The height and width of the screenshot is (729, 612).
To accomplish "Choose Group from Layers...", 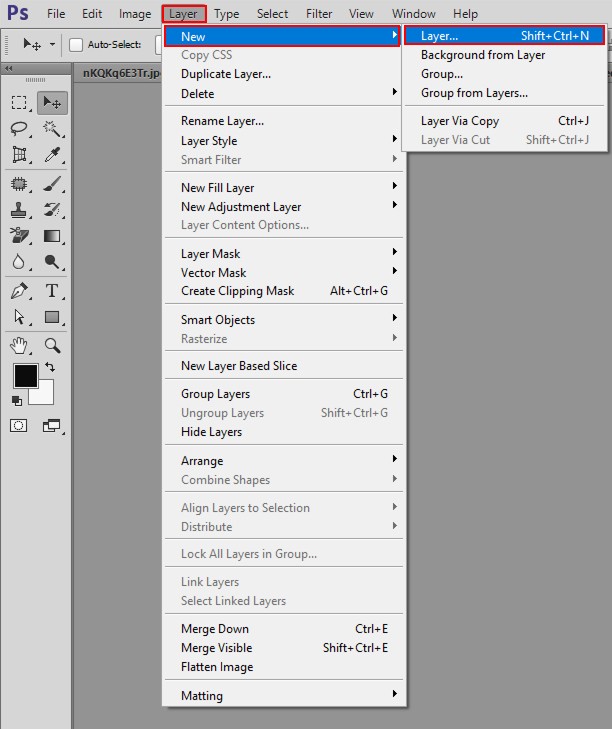I will click(505, 93).
